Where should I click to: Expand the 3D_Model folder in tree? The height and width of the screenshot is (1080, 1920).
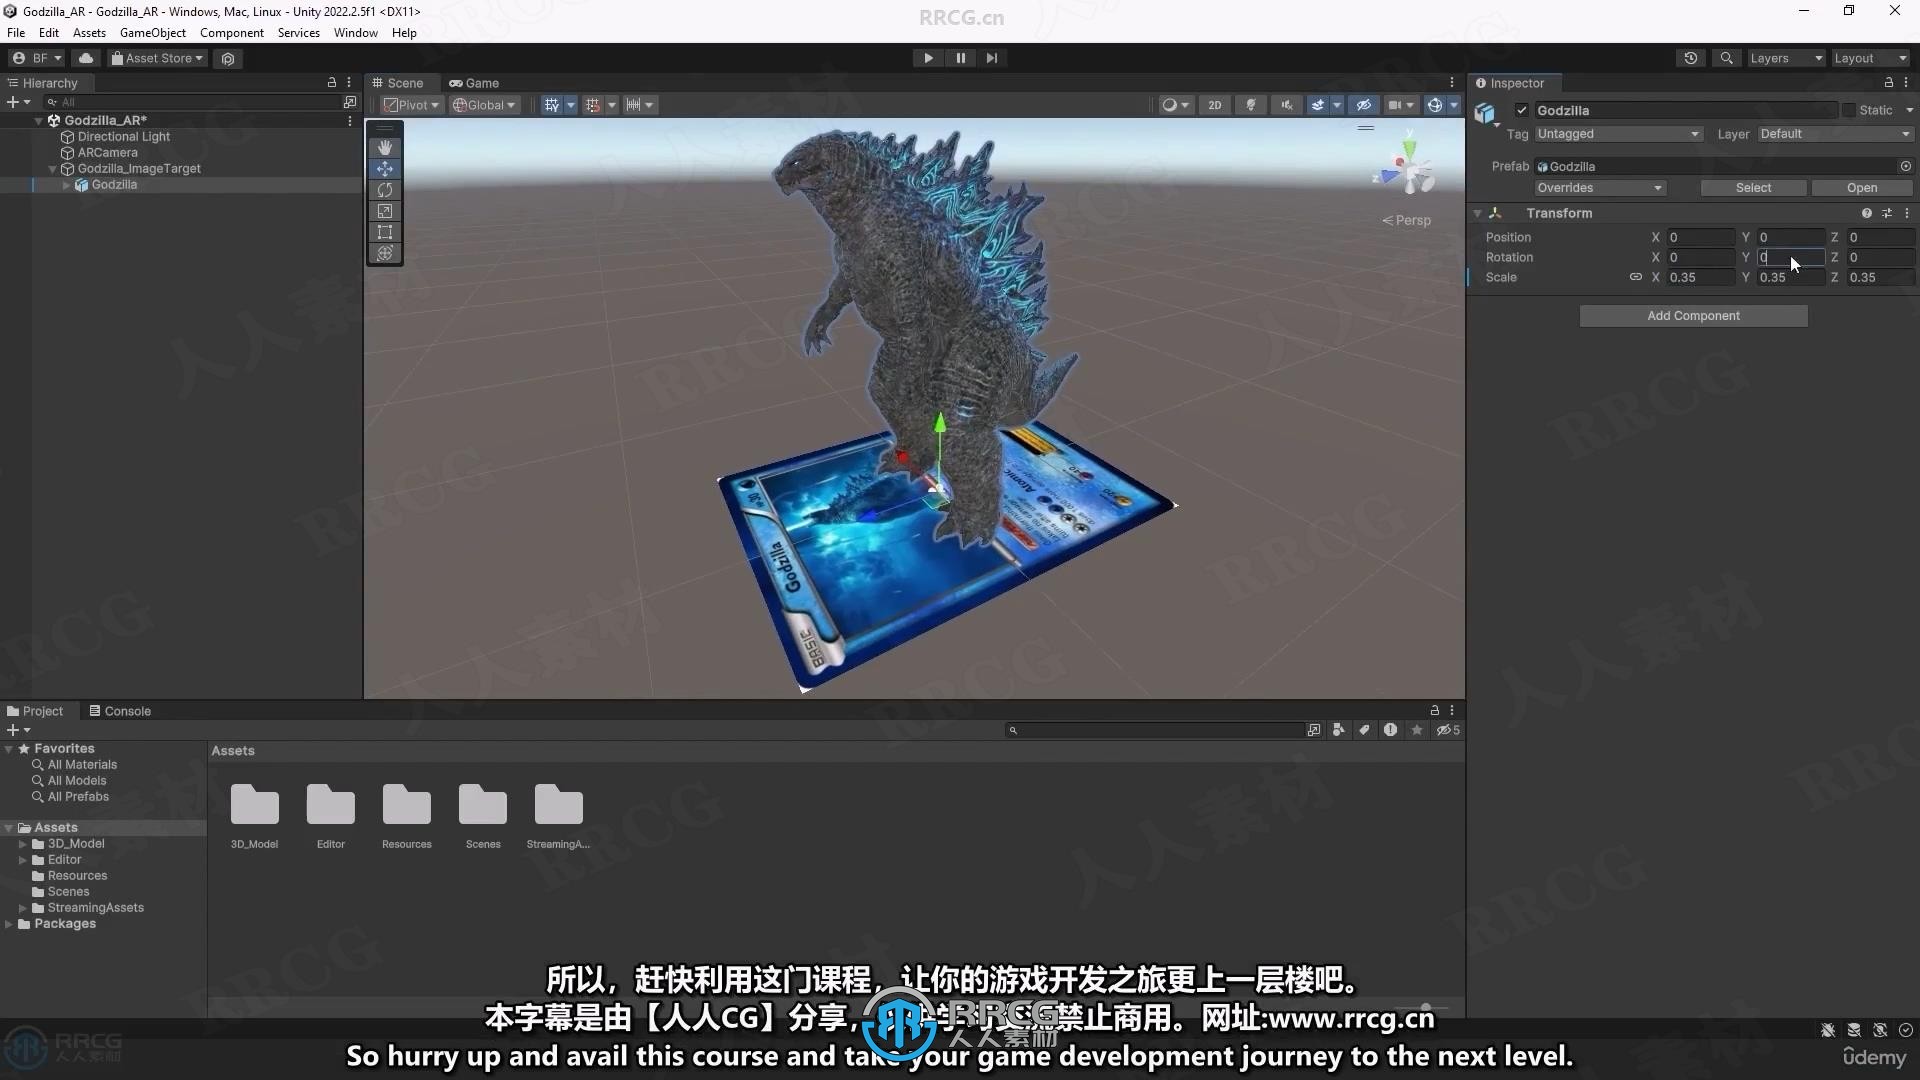(22, 844)
